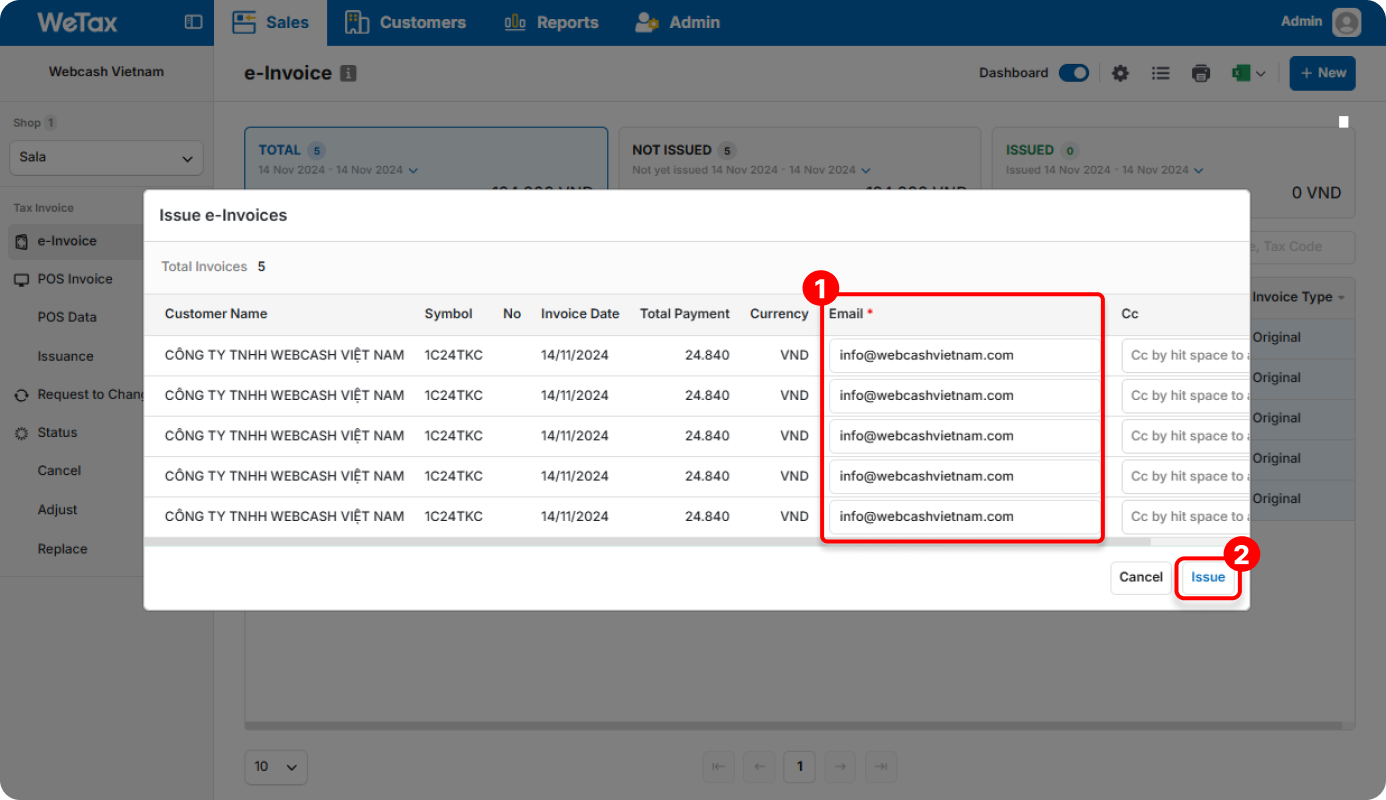The width and height of the screenshot is (1386, 800).
Task: Go to last page pagination icon
Action: [x=881, y=767]
